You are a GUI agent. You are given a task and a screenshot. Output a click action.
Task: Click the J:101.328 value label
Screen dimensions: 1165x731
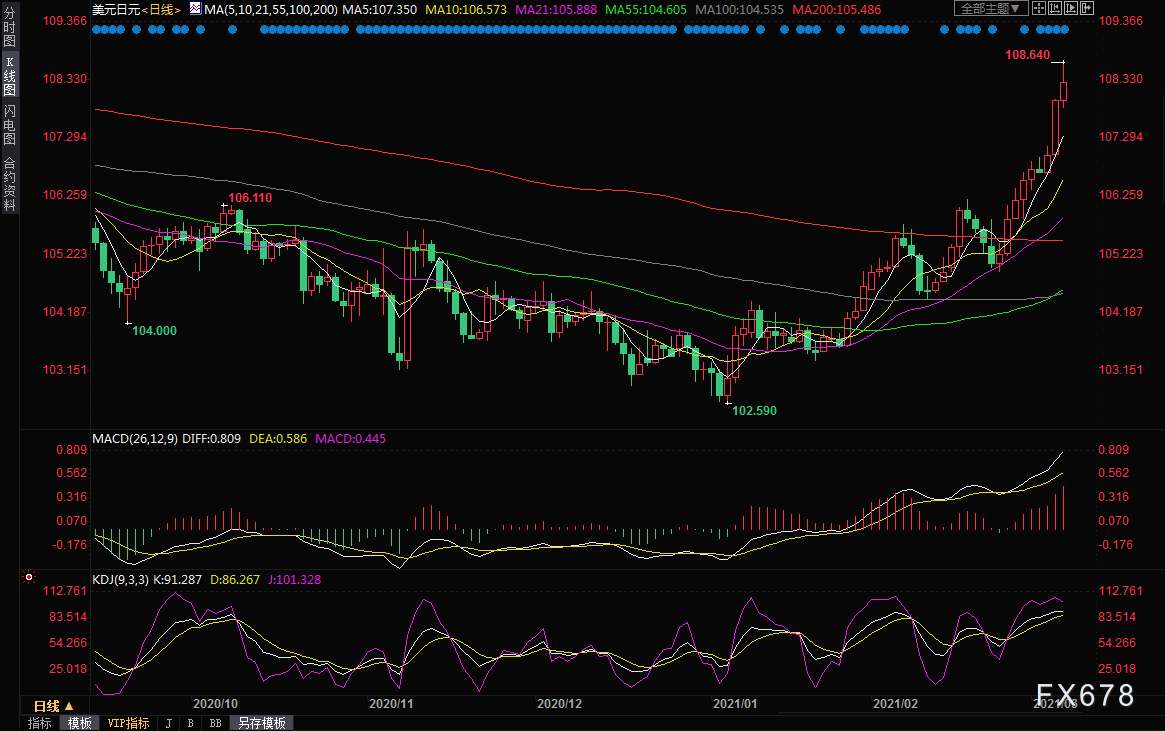[294, 579]
